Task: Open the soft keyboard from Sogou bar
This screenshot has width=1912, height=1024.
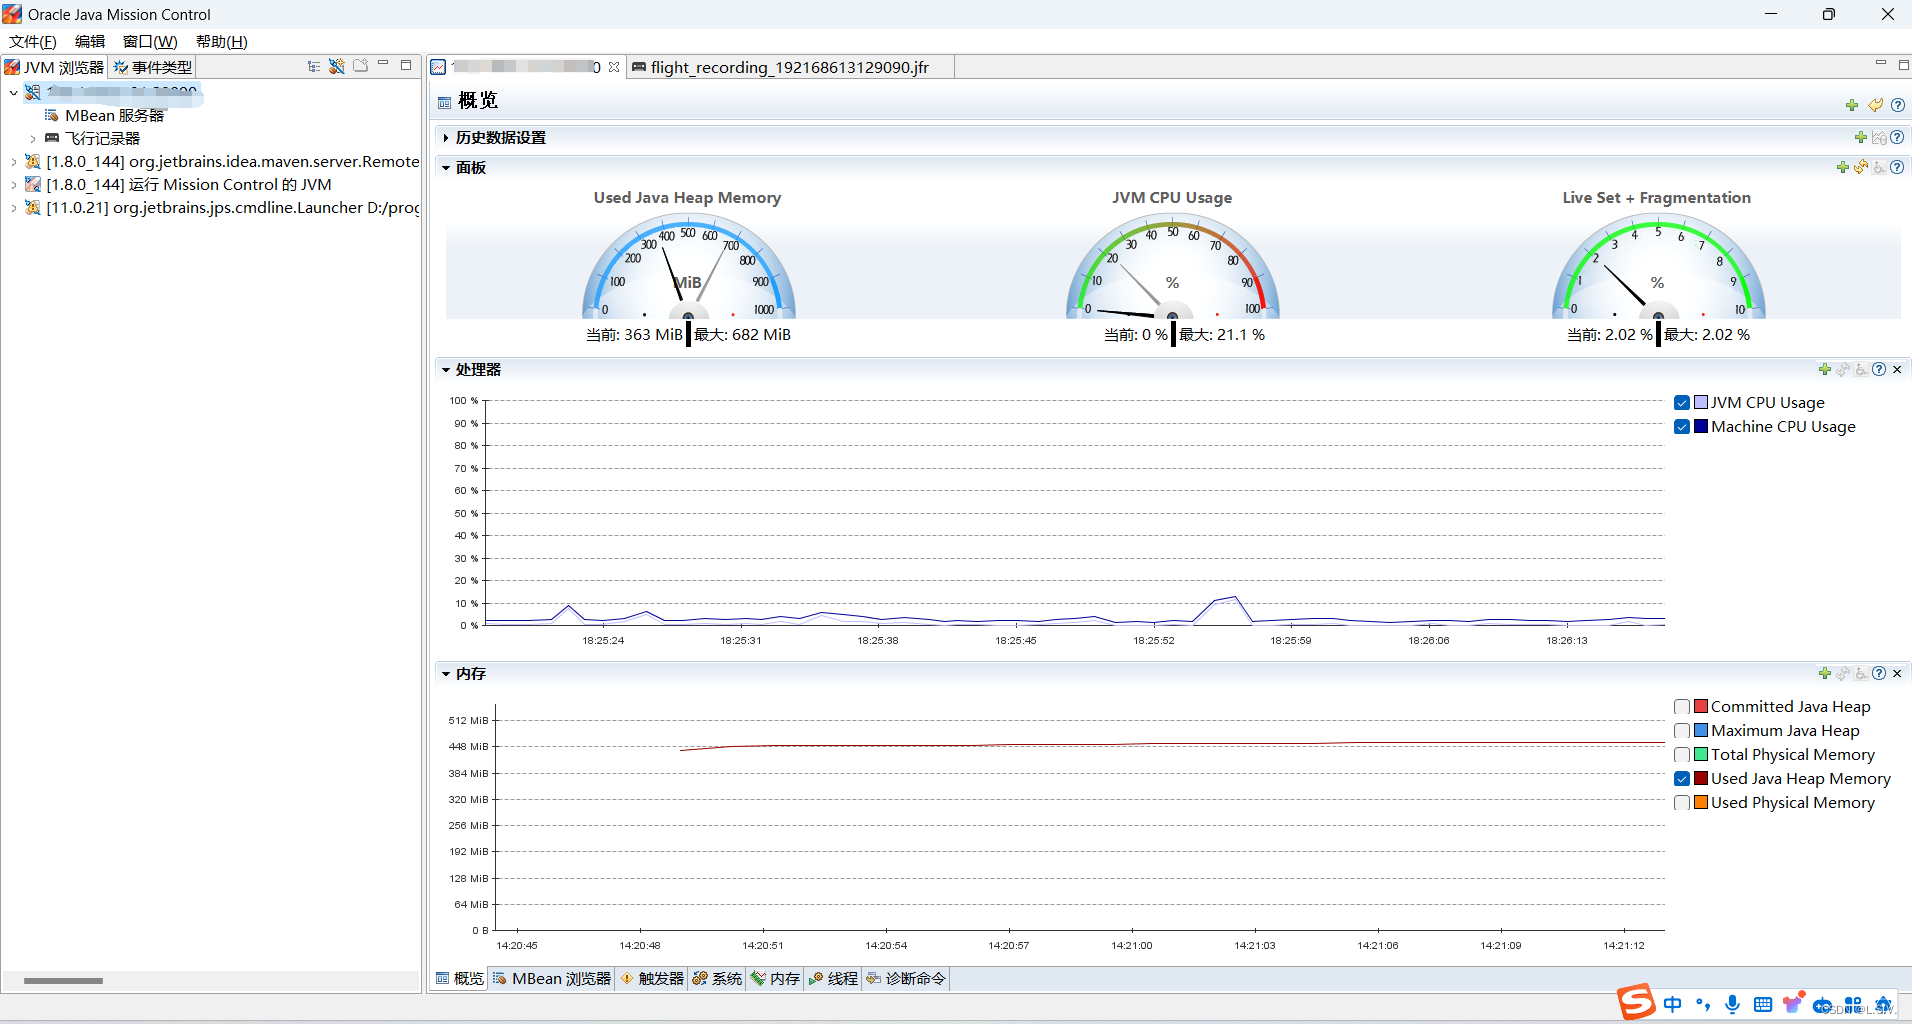Action: [x=1763, y=1004]
